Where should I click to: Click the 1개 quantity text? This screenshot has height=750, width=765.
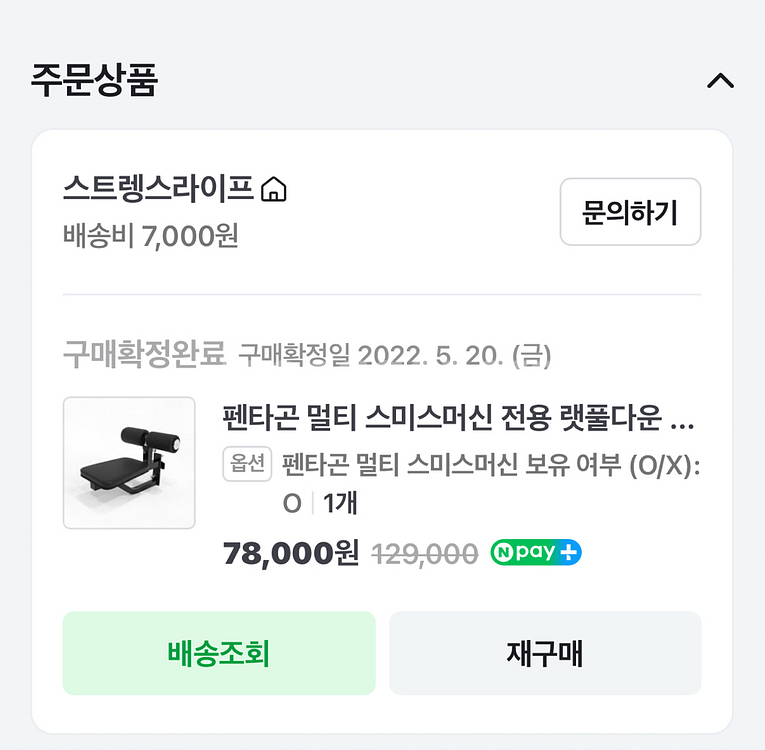340,503
